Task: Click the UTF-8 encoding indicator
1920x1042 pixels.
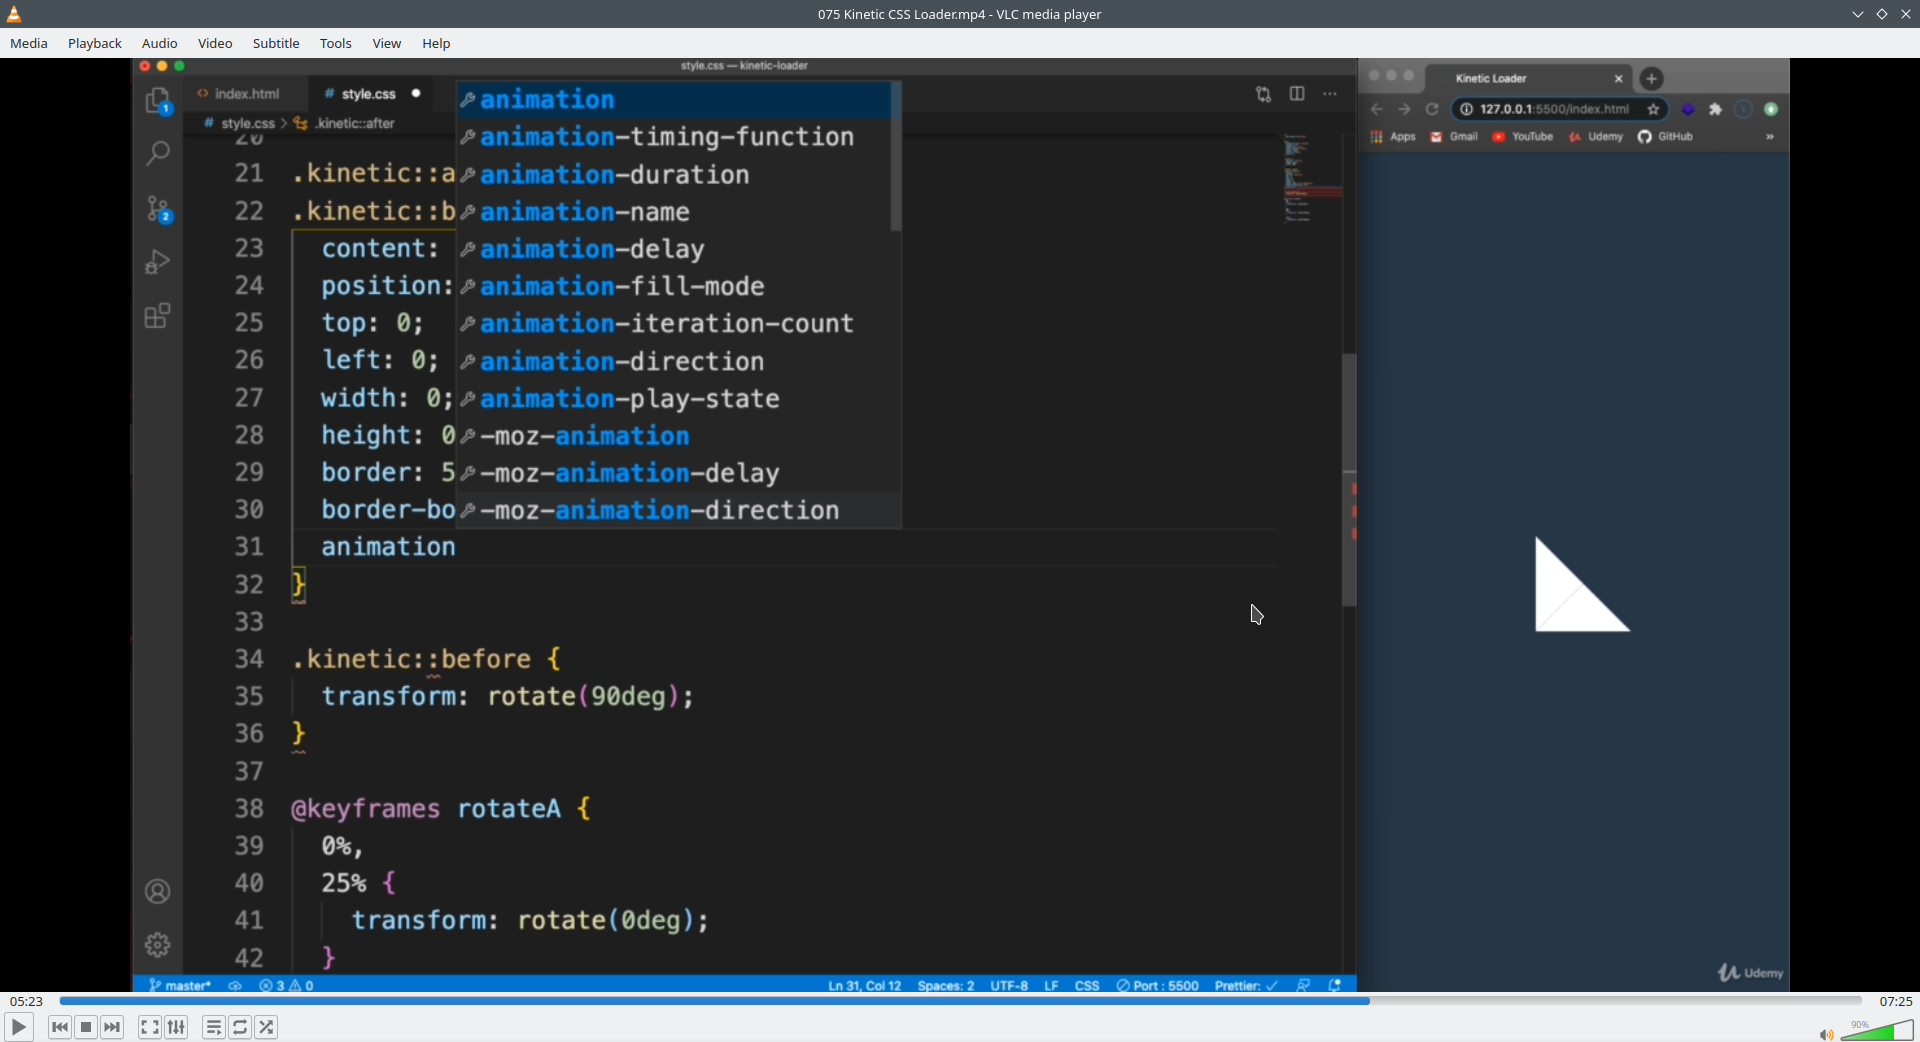Action: tap(1009, 986)
